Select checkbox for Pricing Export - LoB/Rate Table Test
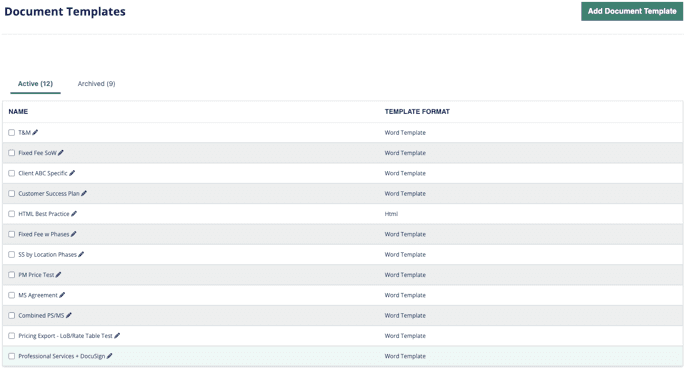Image resolution: width=688 pixels, height=371 pixels. pos(11,336)
